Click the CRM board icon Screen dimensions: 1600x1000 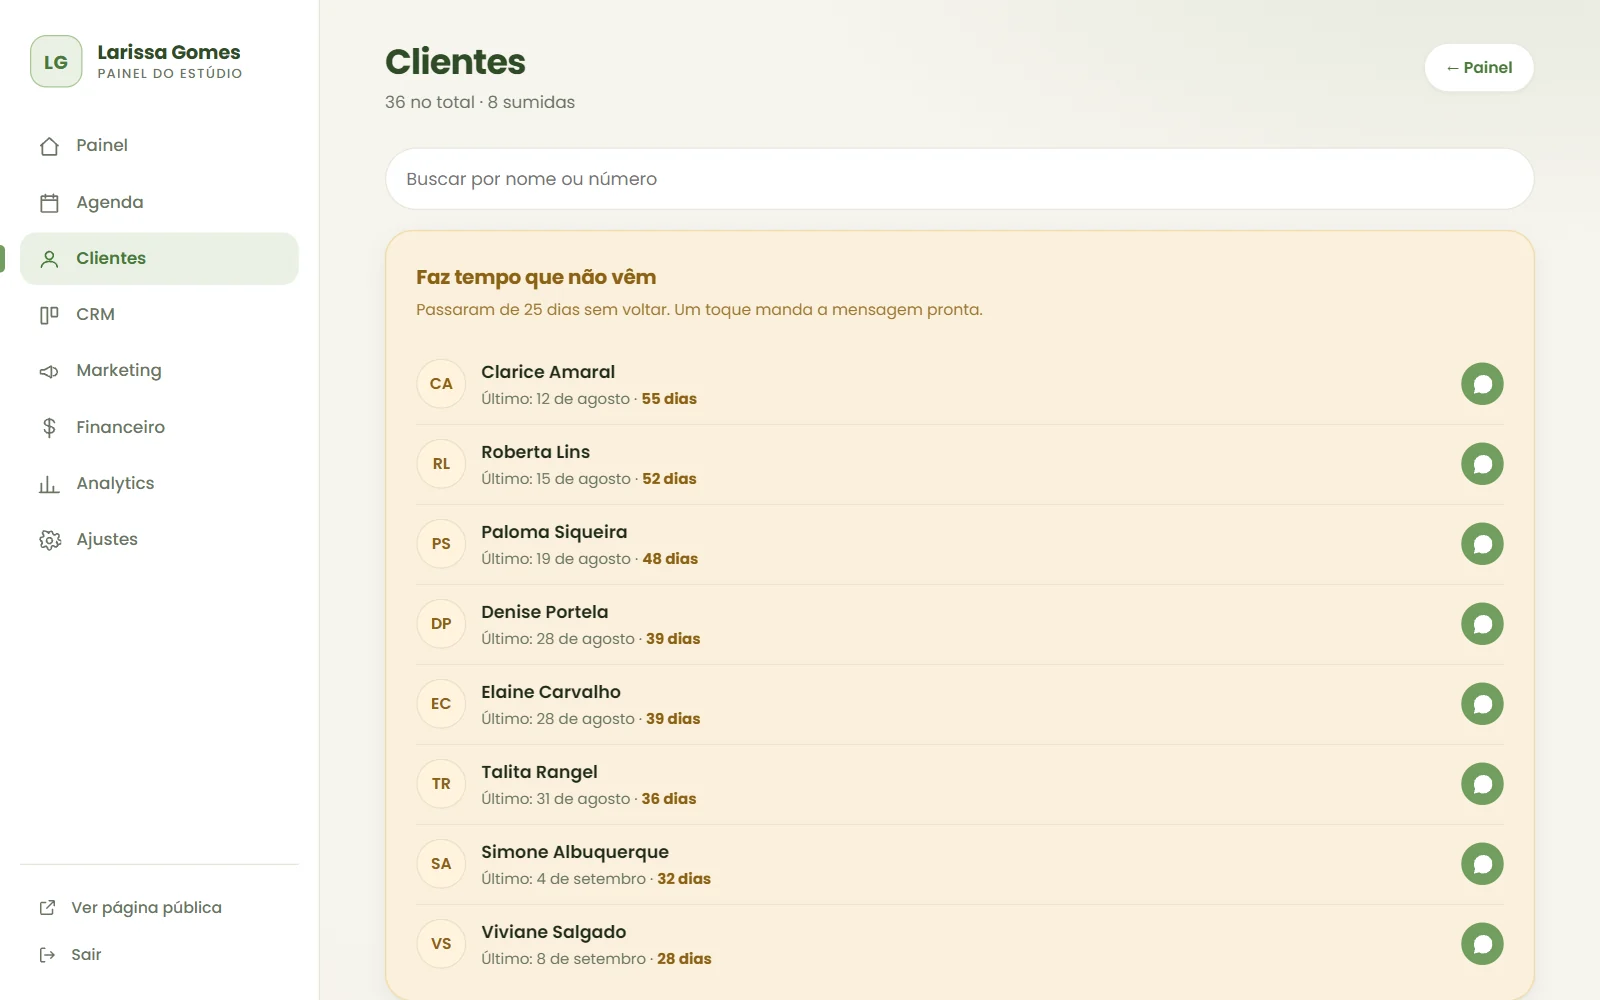point(49,315)
